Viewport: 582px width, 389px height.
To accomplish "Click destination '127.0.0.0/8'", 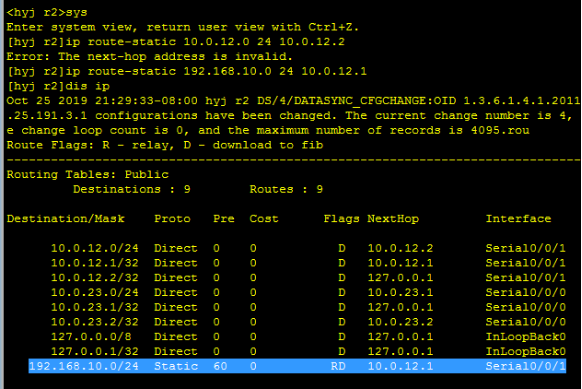I will [91, 337].
